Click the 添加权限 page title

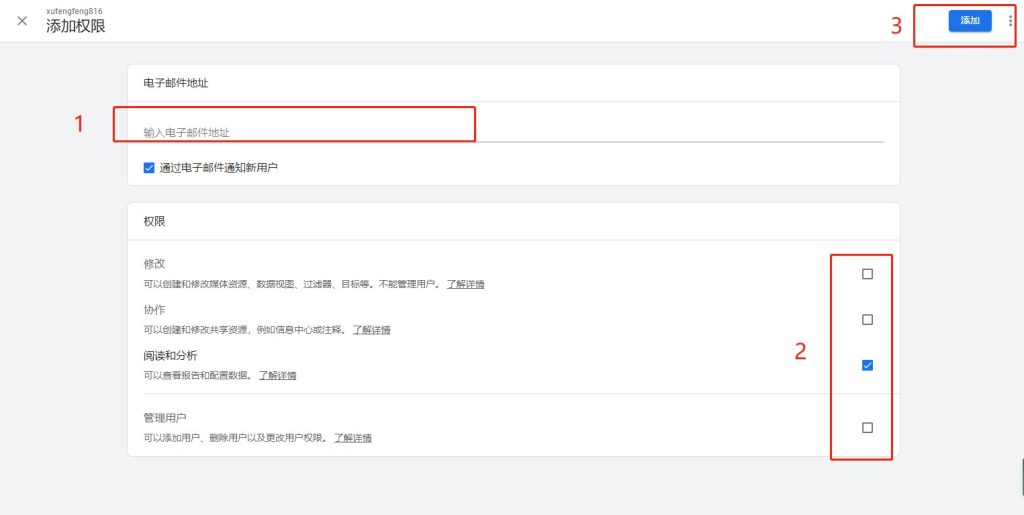tap(76, 27)
